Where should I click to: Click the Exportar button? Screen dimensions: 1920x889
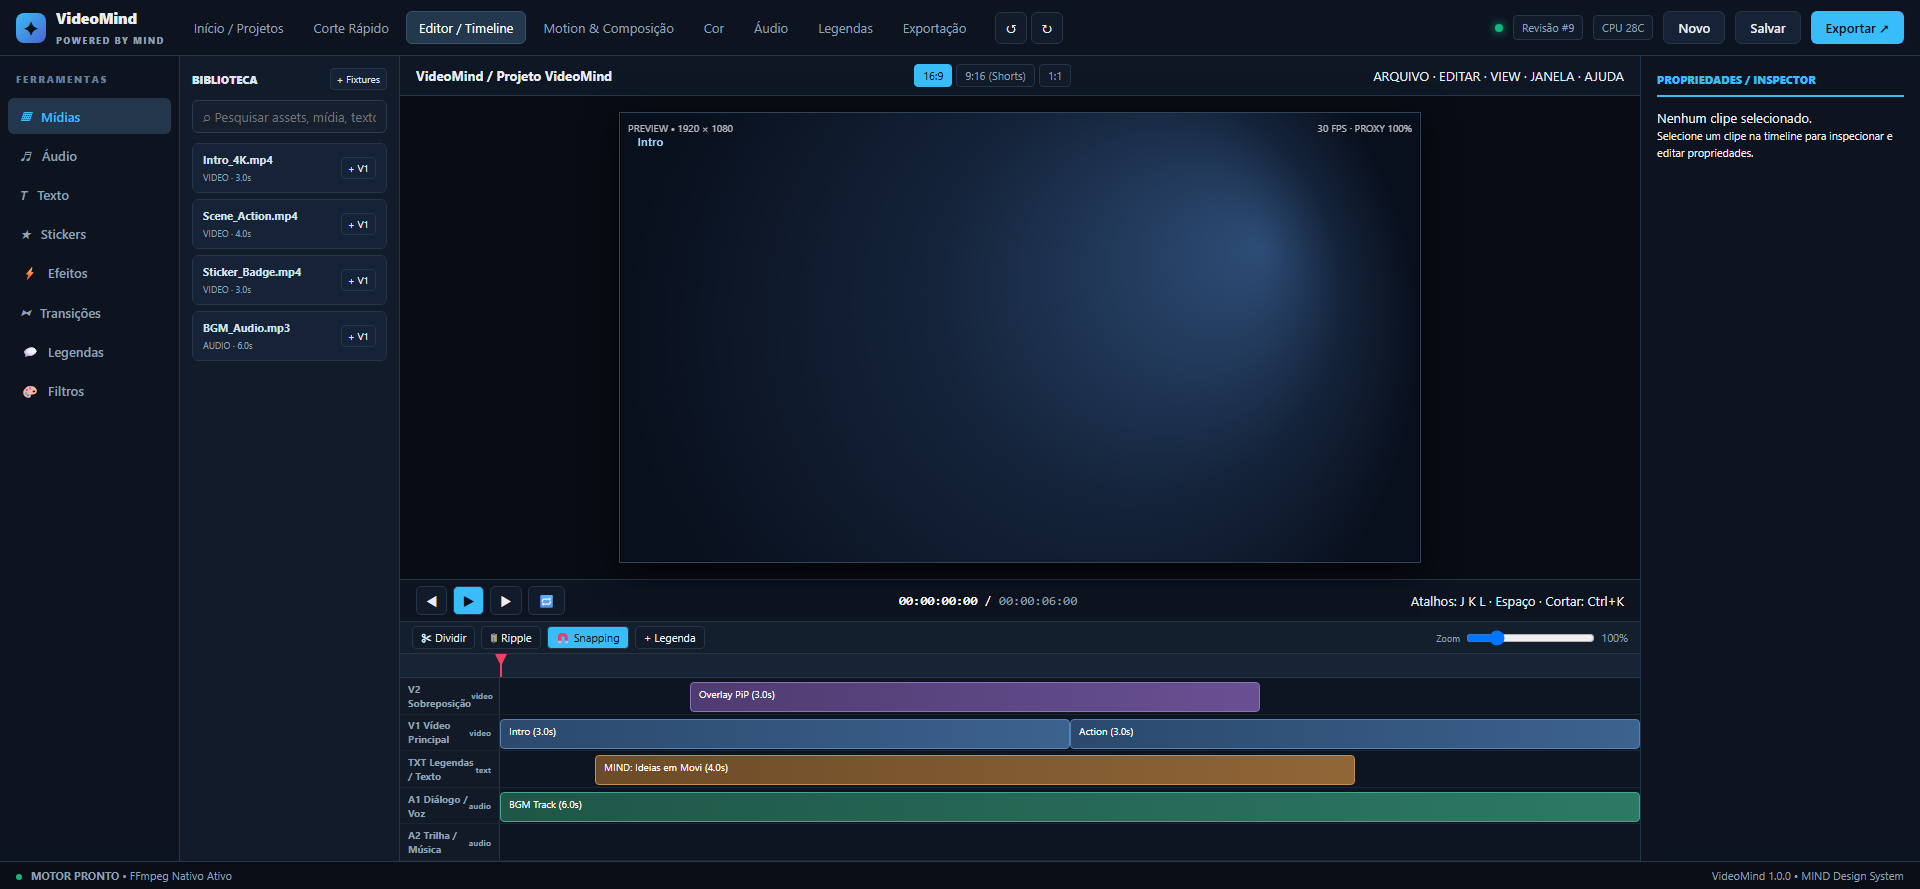pyautogui.click(x=1857, y=28)
